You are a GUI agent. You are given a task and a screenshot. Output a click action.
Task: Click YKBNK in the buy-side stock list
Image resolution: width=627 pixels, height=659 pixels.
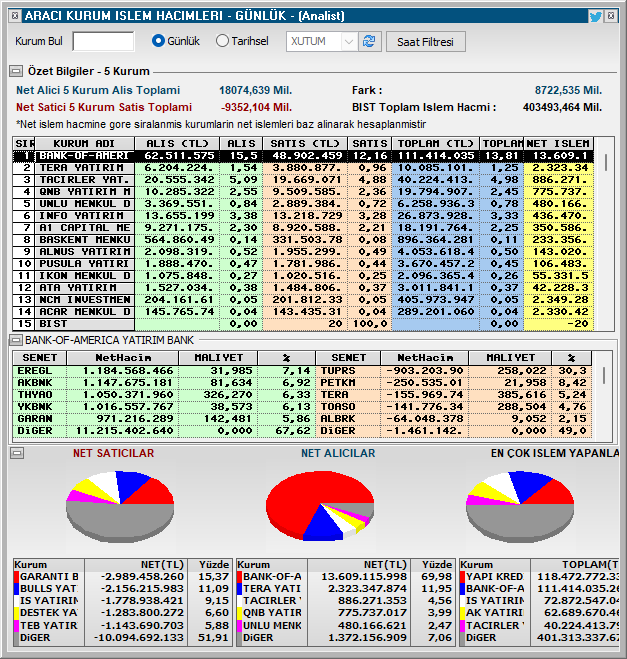pos(35,407)
